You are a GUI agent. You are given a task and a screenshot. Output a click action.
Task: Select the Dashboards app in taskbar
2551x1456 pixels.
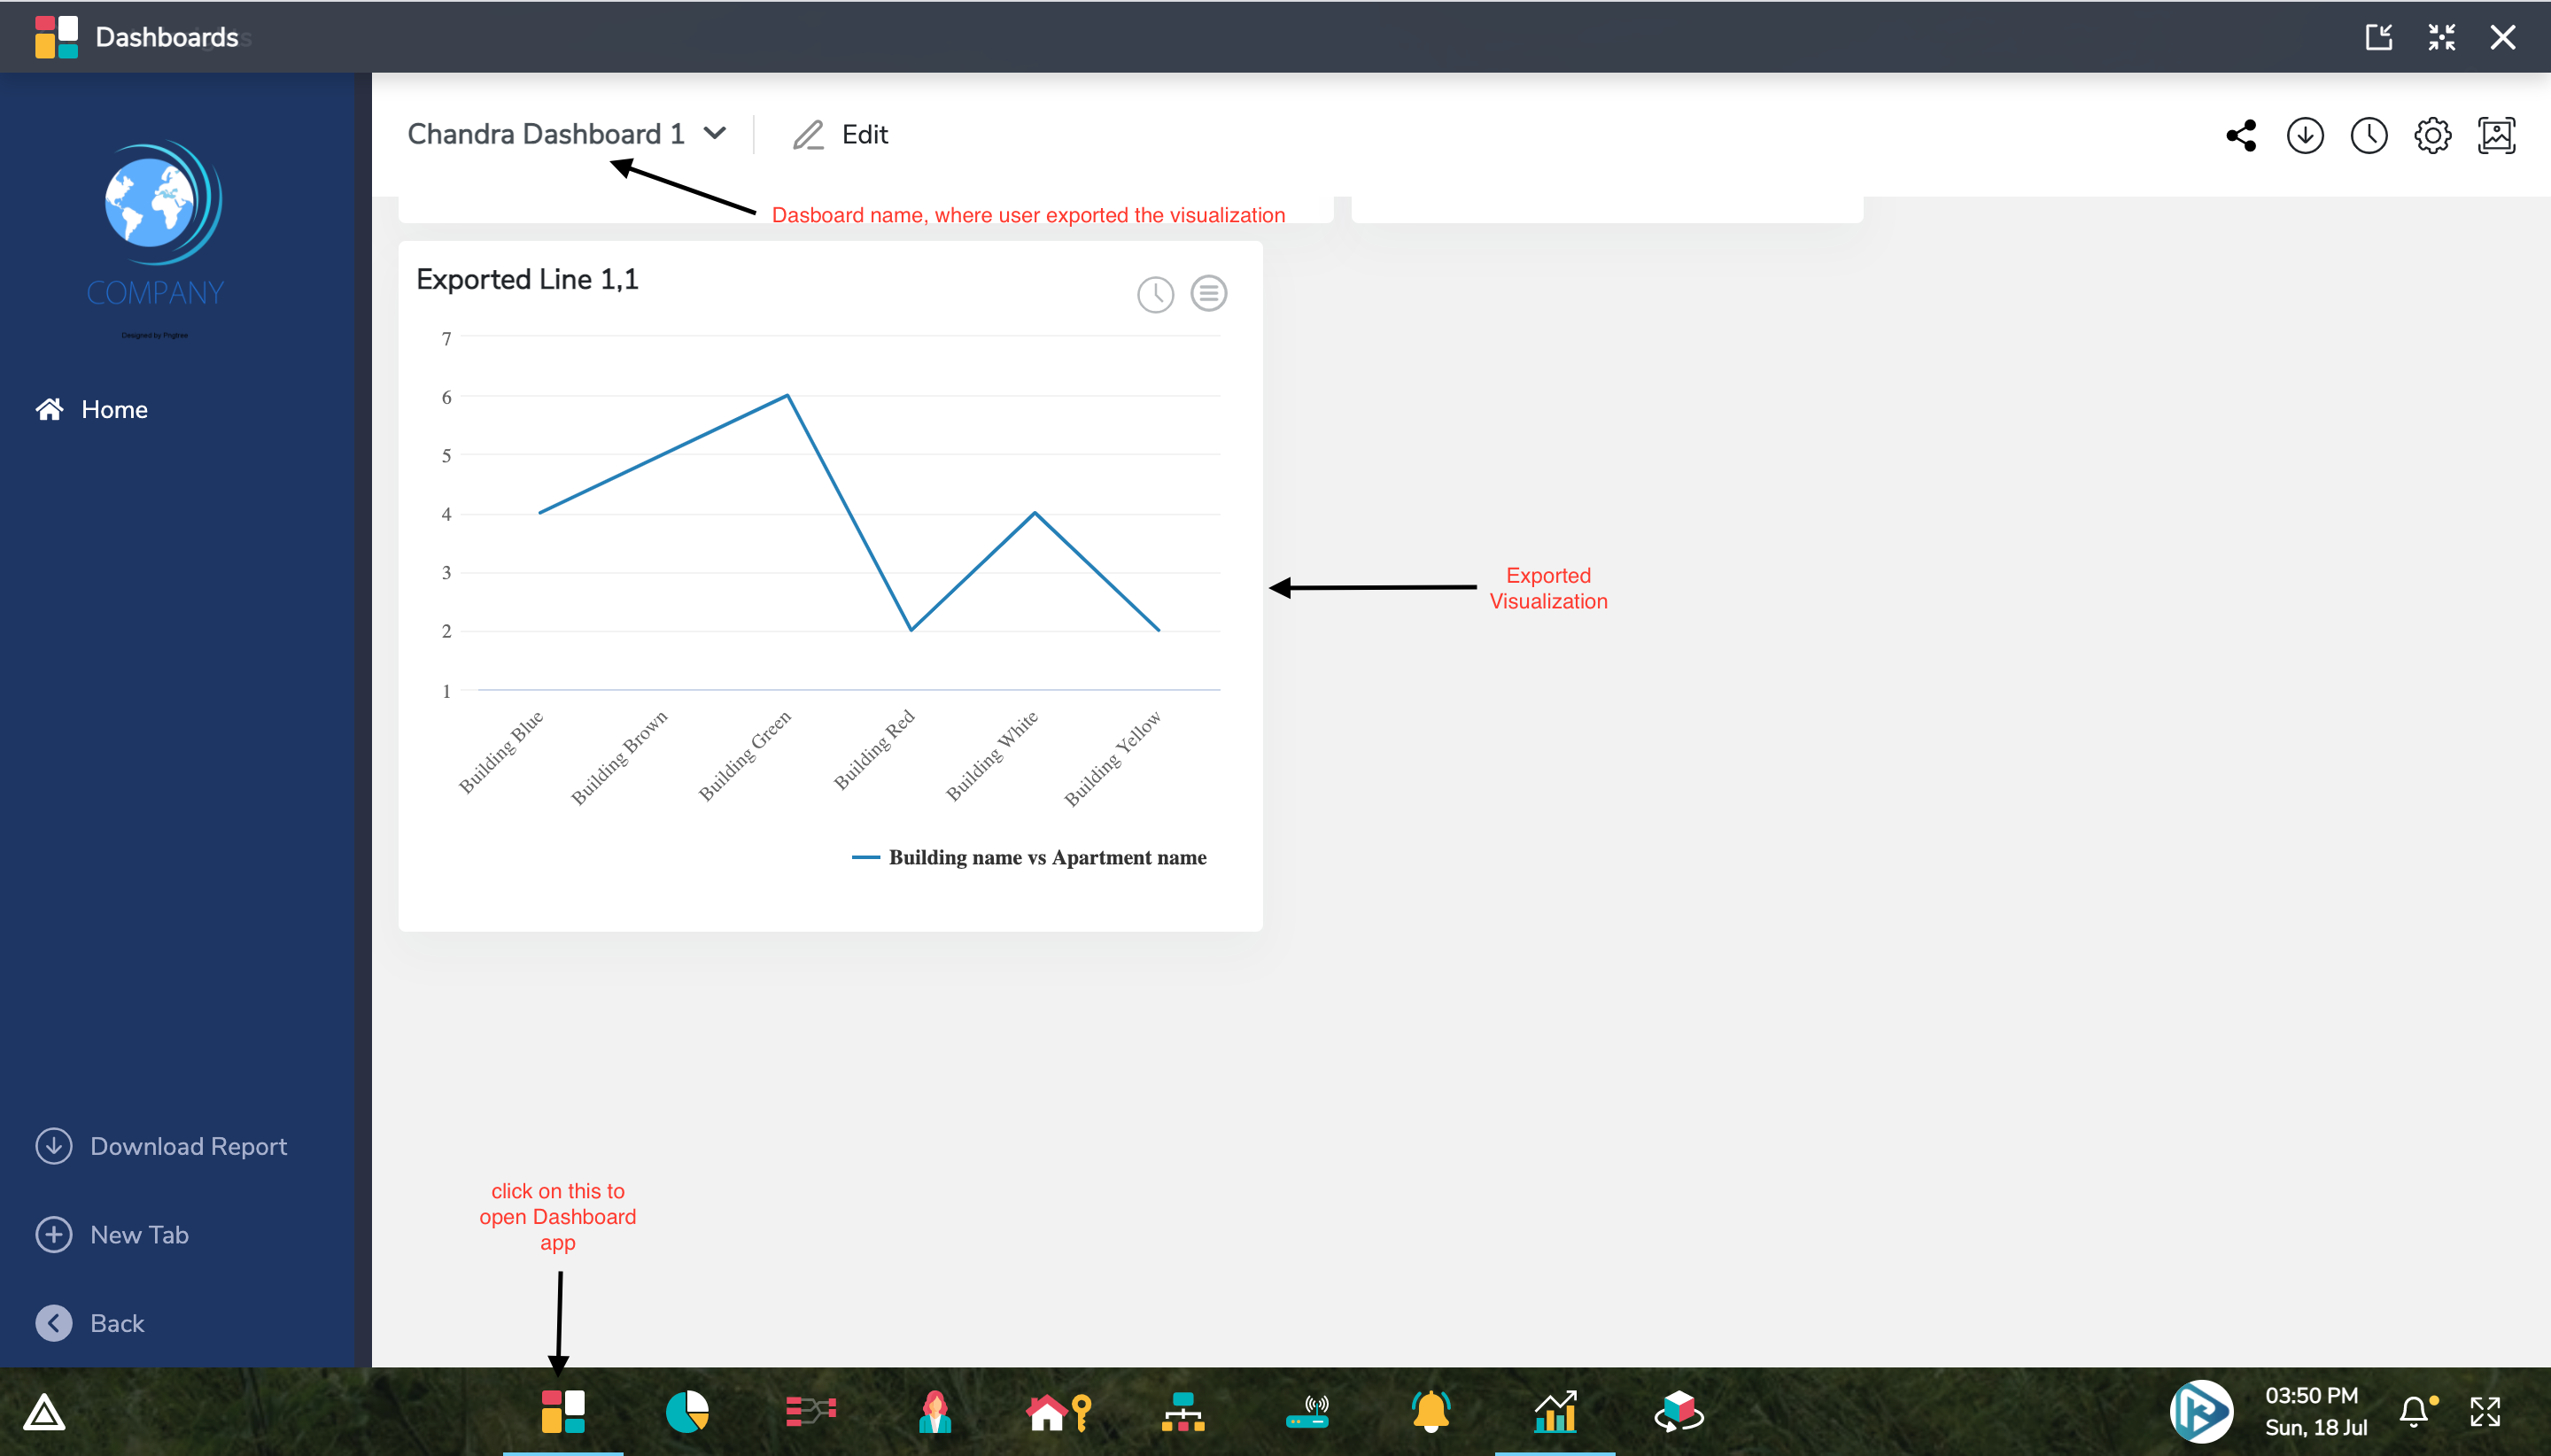(562, 1413)
